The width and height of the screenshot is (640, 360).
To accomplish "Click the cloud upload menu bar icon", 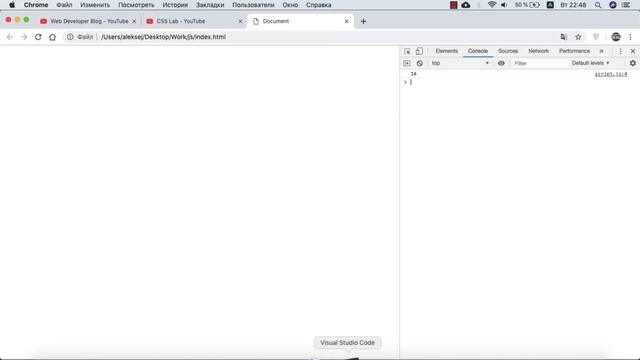I will click(466, 5).
